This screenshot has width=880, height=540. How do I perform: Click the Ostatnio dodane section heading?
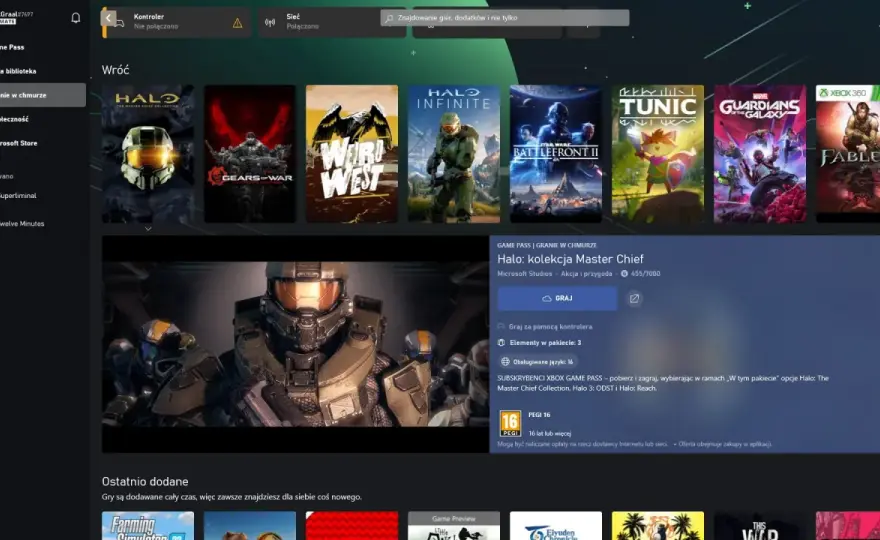point(145,482)
